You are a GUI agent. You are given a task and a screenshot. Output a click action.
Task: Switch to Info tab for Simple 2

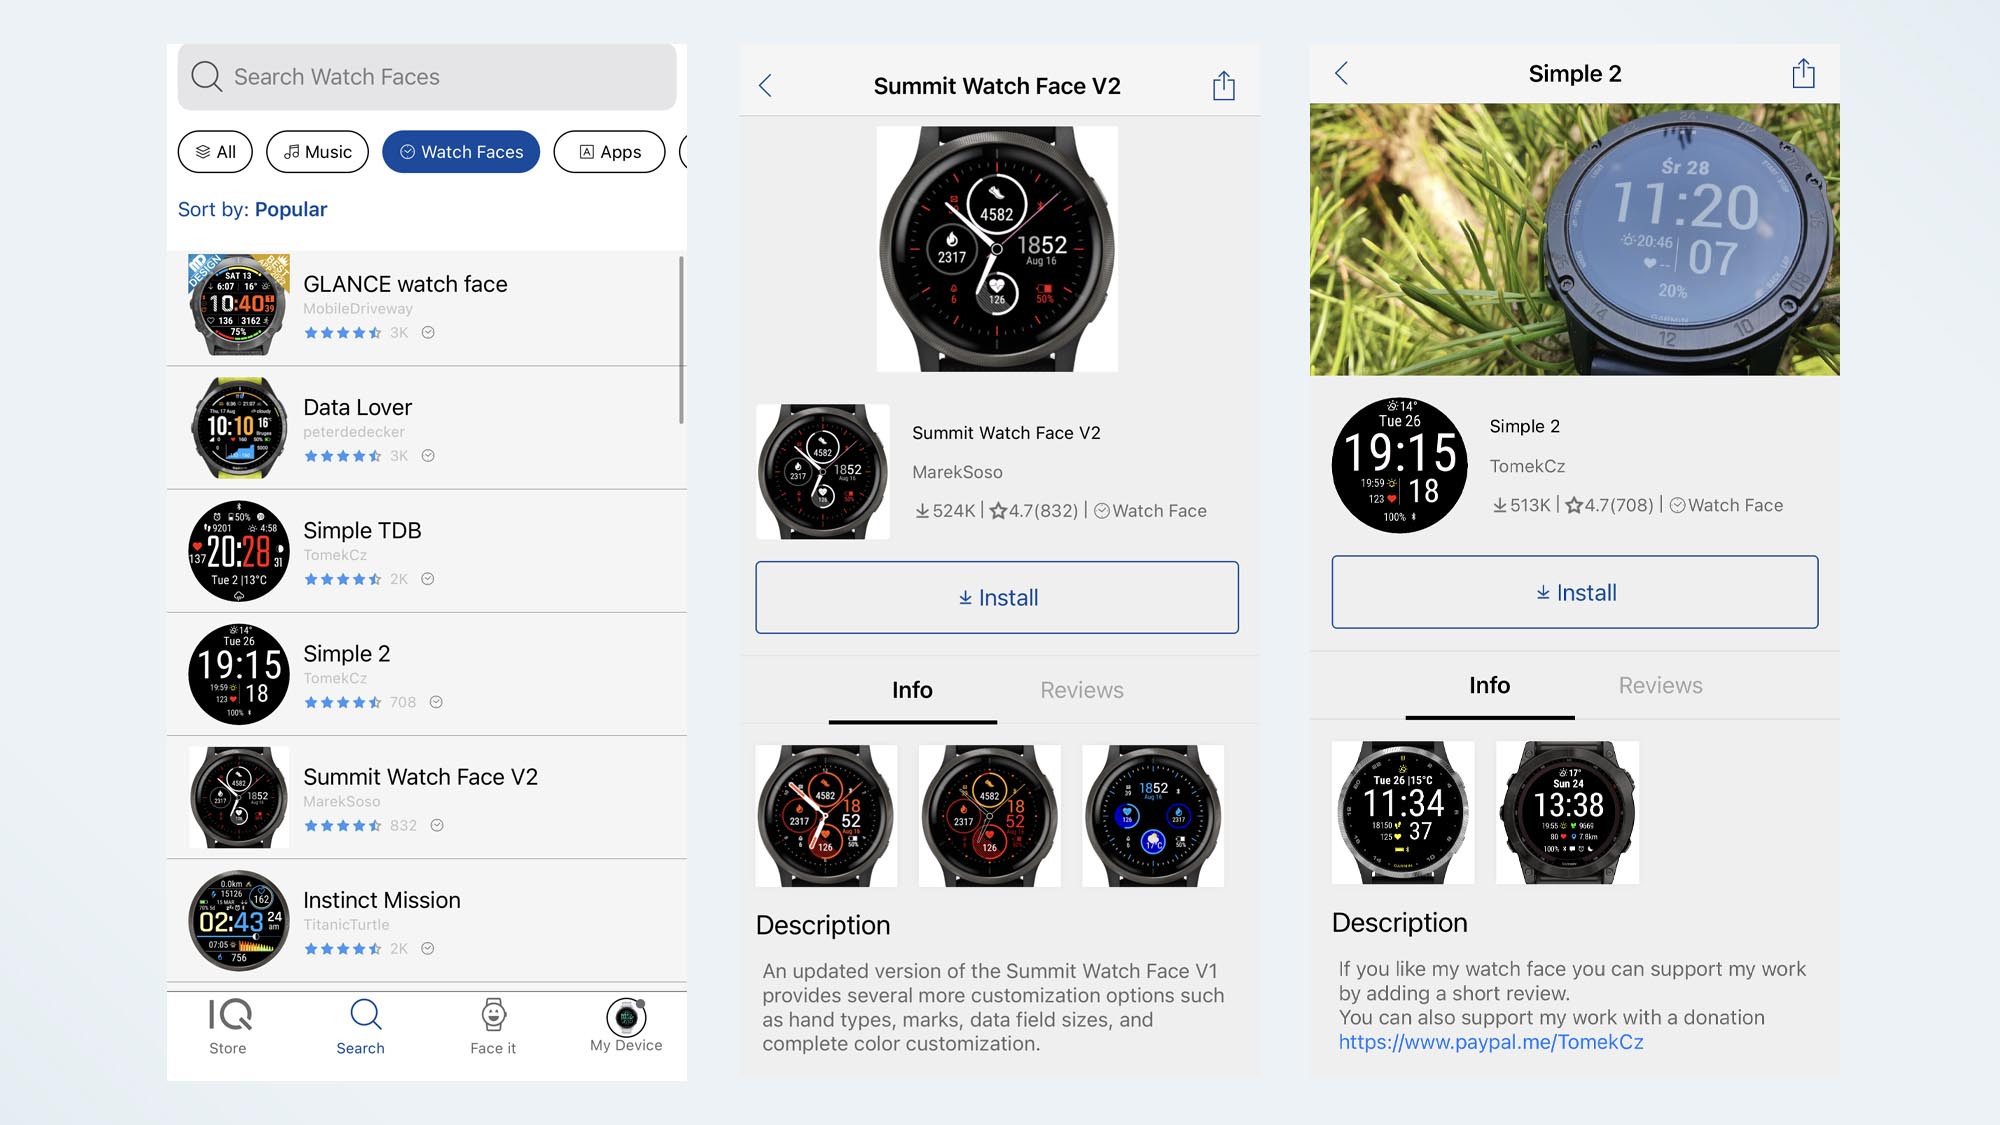click(1488, 684)
